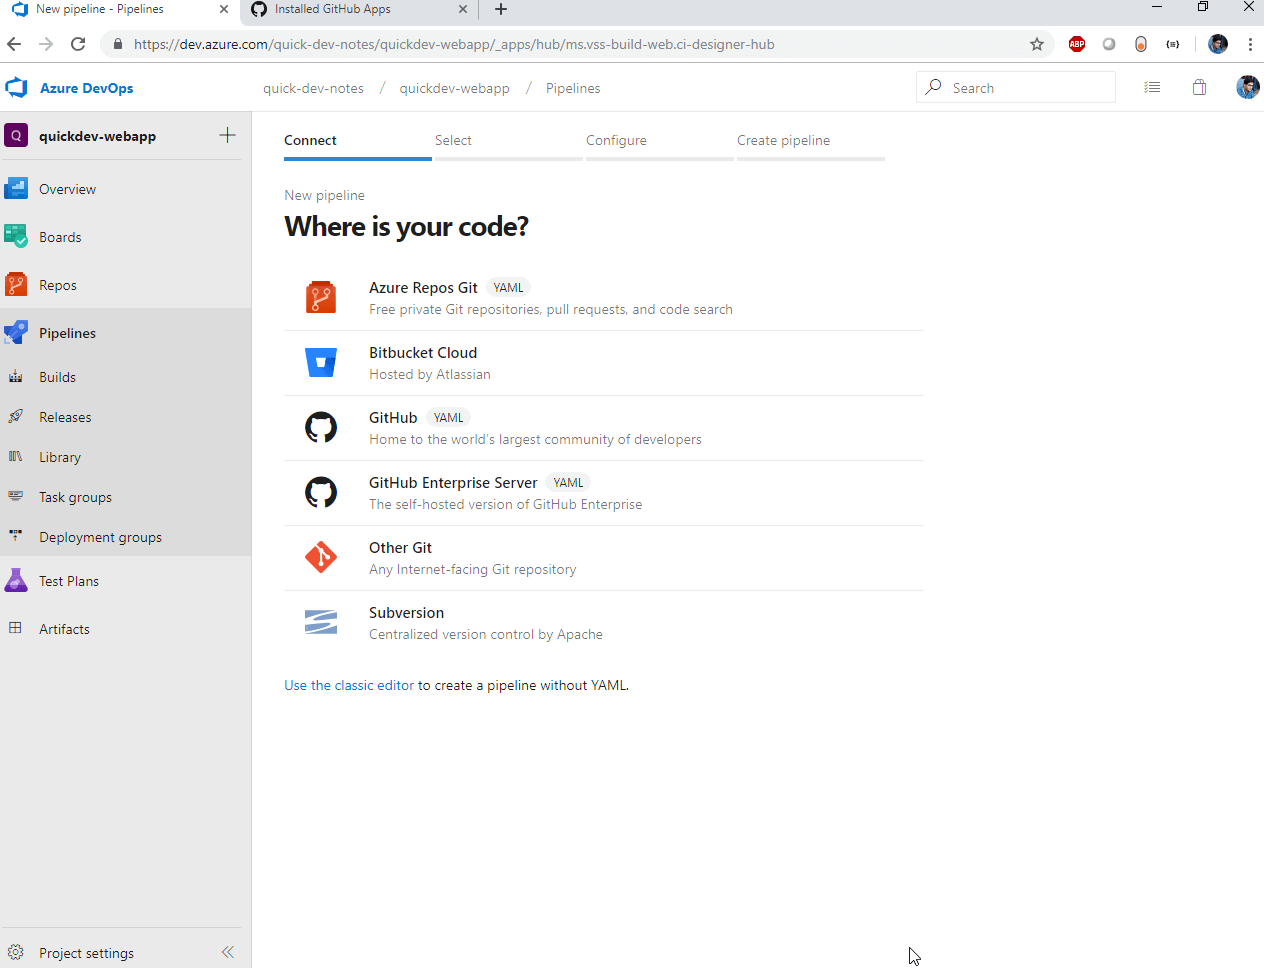Click the Project settings label

(86, 953)
